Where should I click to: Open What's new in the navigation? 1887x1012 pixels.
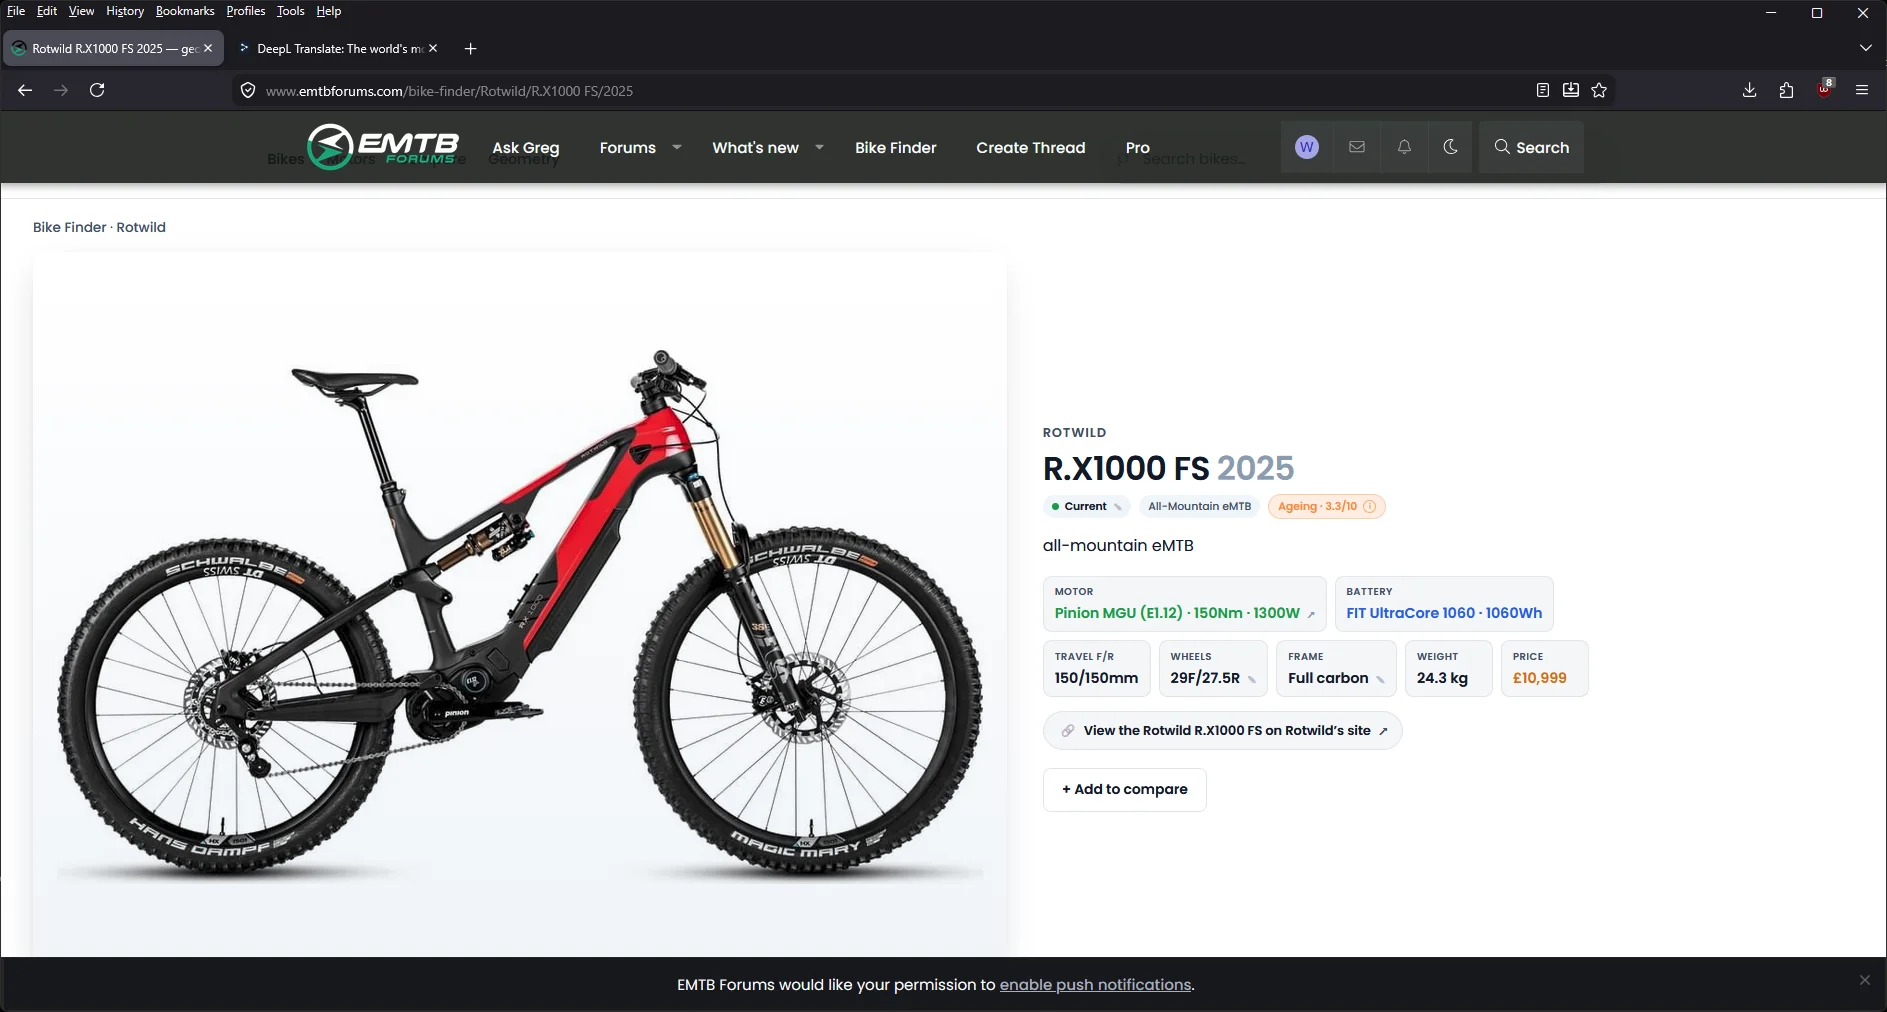pyautogui.click(x=755, y=147)
